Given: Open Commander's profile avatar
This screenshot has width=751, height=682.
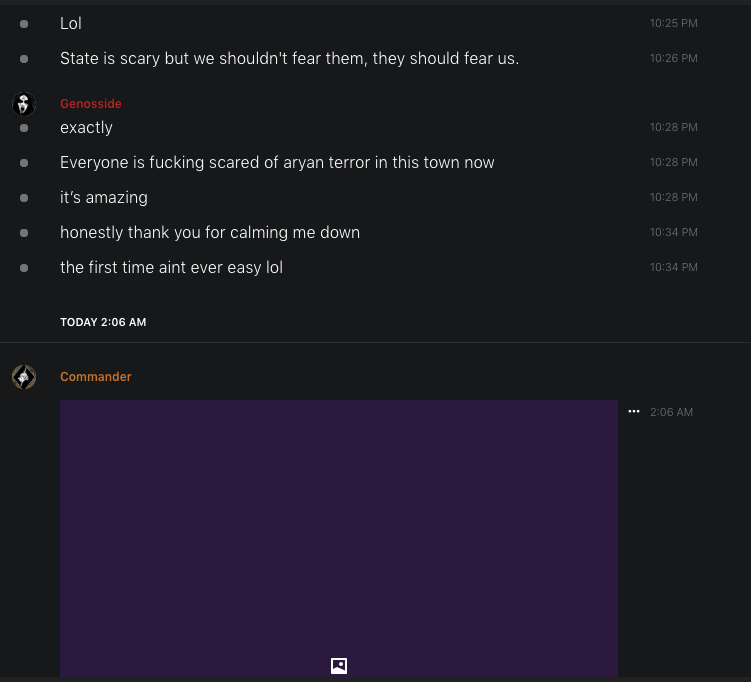Looking at the screenshot, I should [24, 377].
